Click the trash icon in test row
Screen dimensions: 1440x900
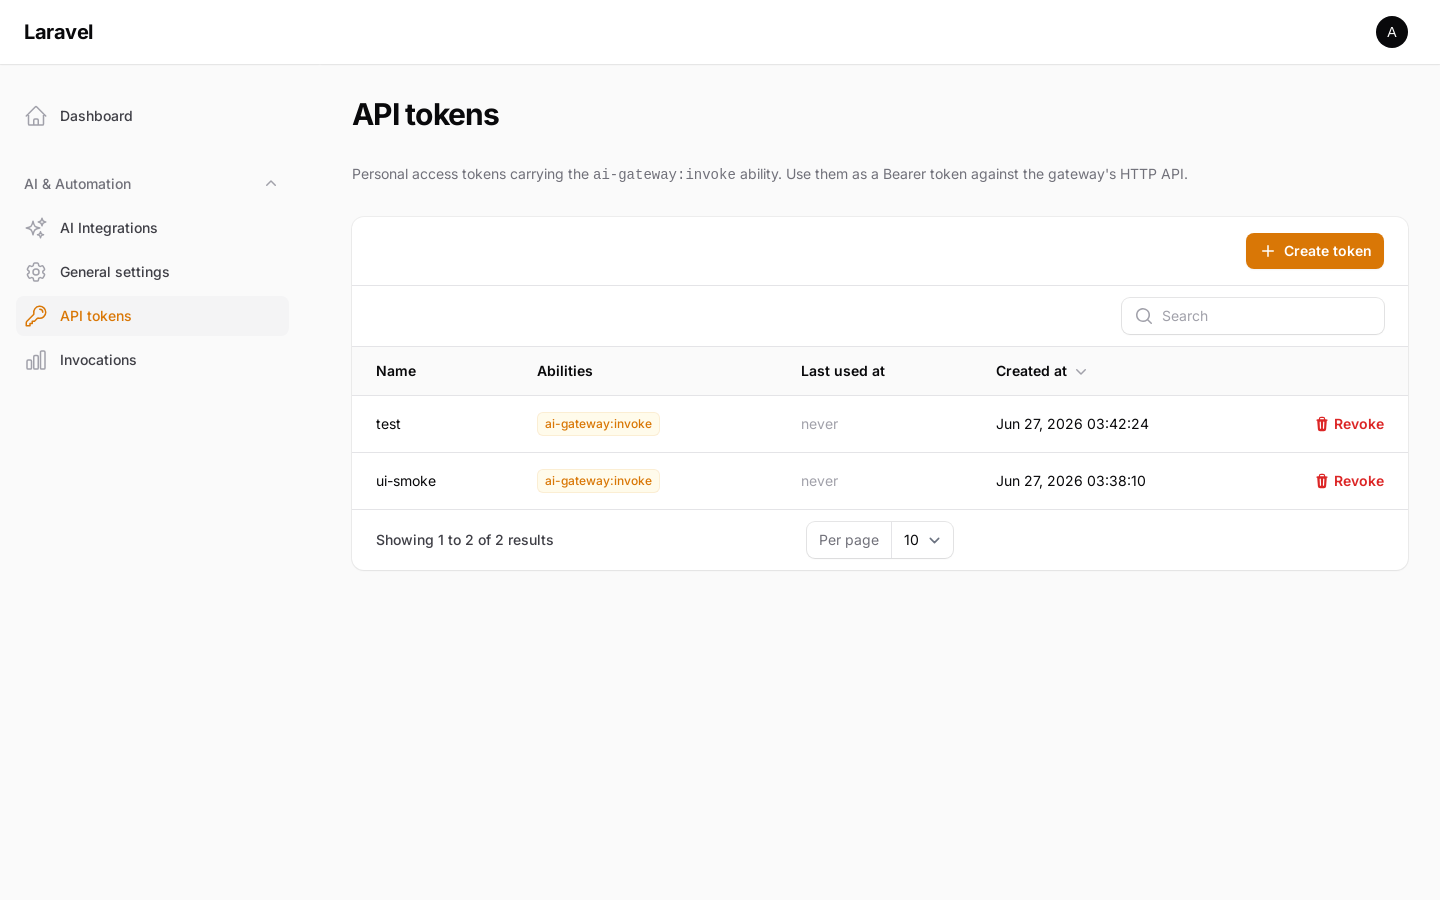point(1322,424)
